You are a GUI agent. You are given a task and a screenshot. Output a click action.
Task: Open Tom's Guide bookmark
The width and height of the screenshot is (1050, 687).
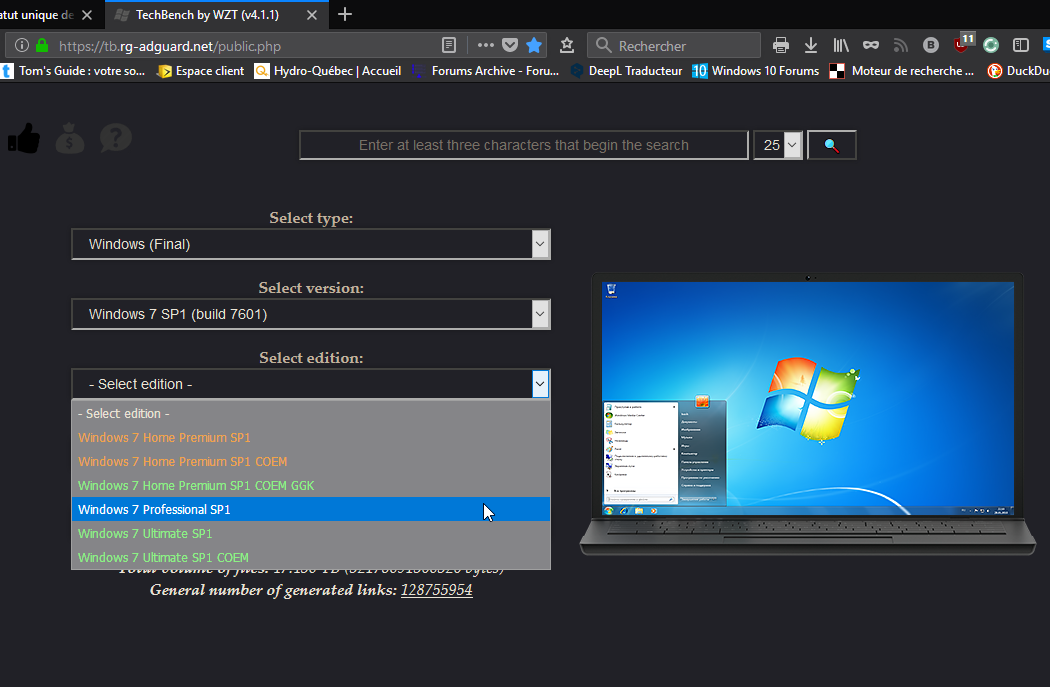click(x=73, y=71)
